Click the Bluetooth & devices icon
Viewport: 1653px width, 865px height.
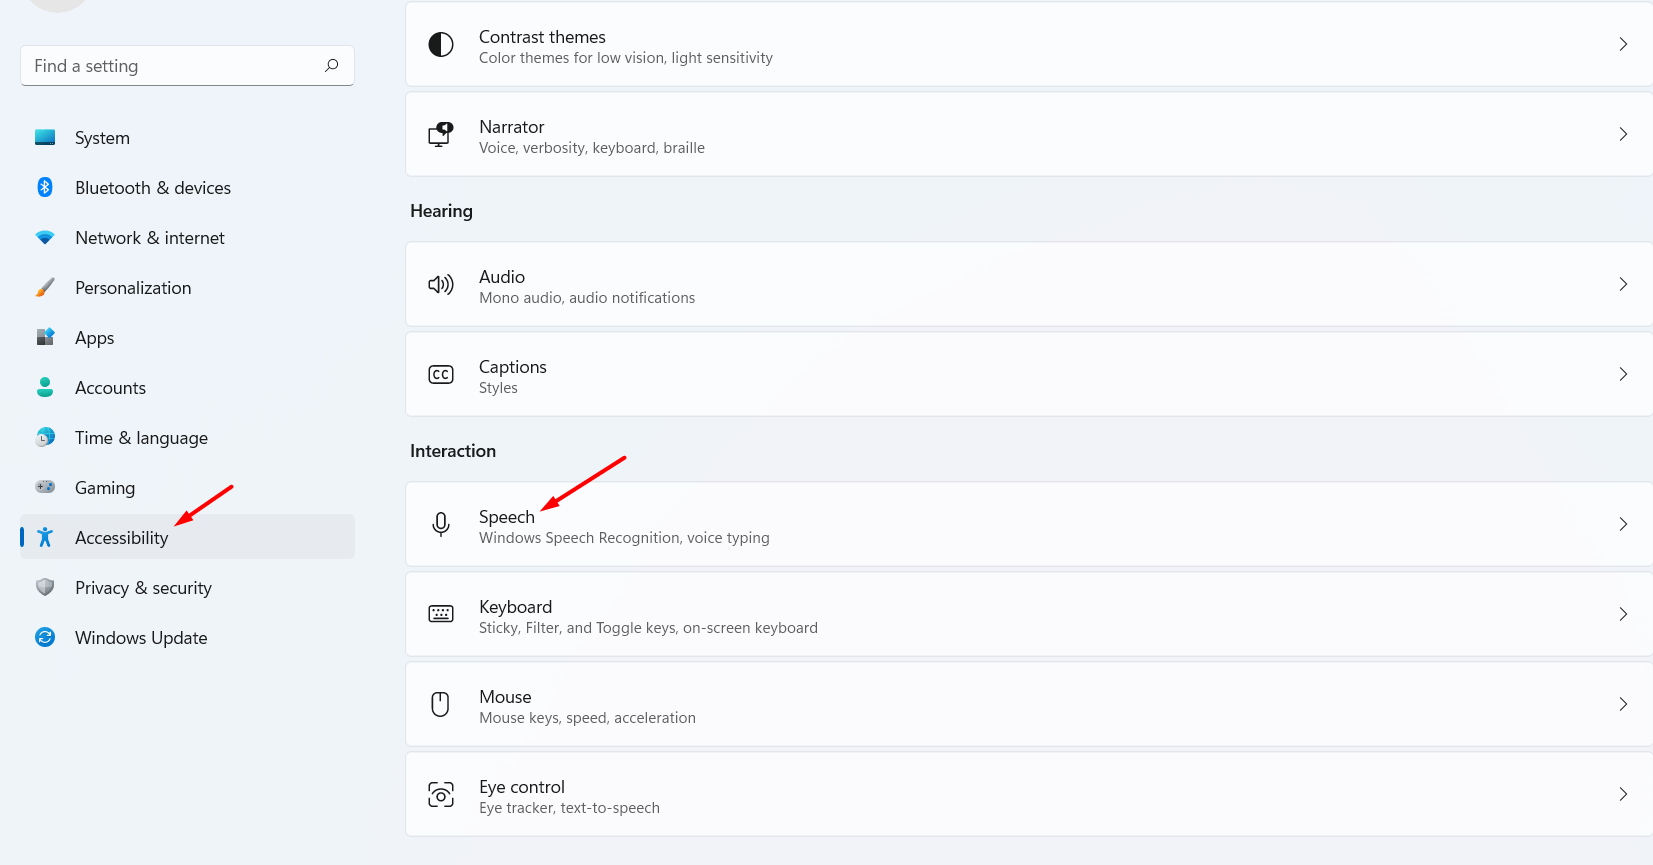tap(45, 187)
